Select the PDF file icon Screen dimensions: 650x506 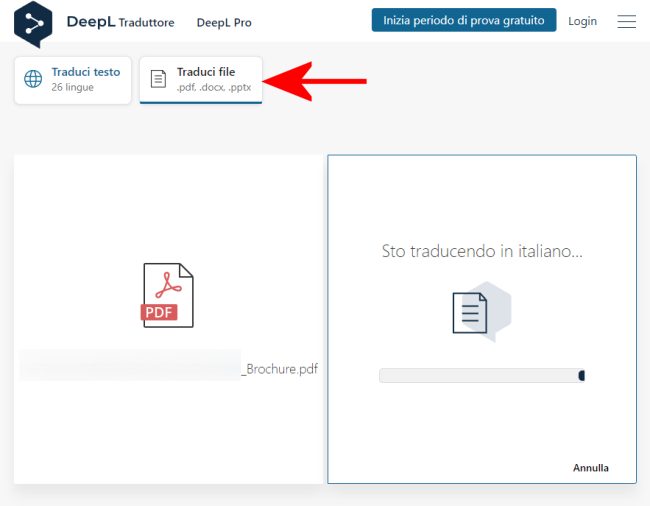(x=167, y=295)
